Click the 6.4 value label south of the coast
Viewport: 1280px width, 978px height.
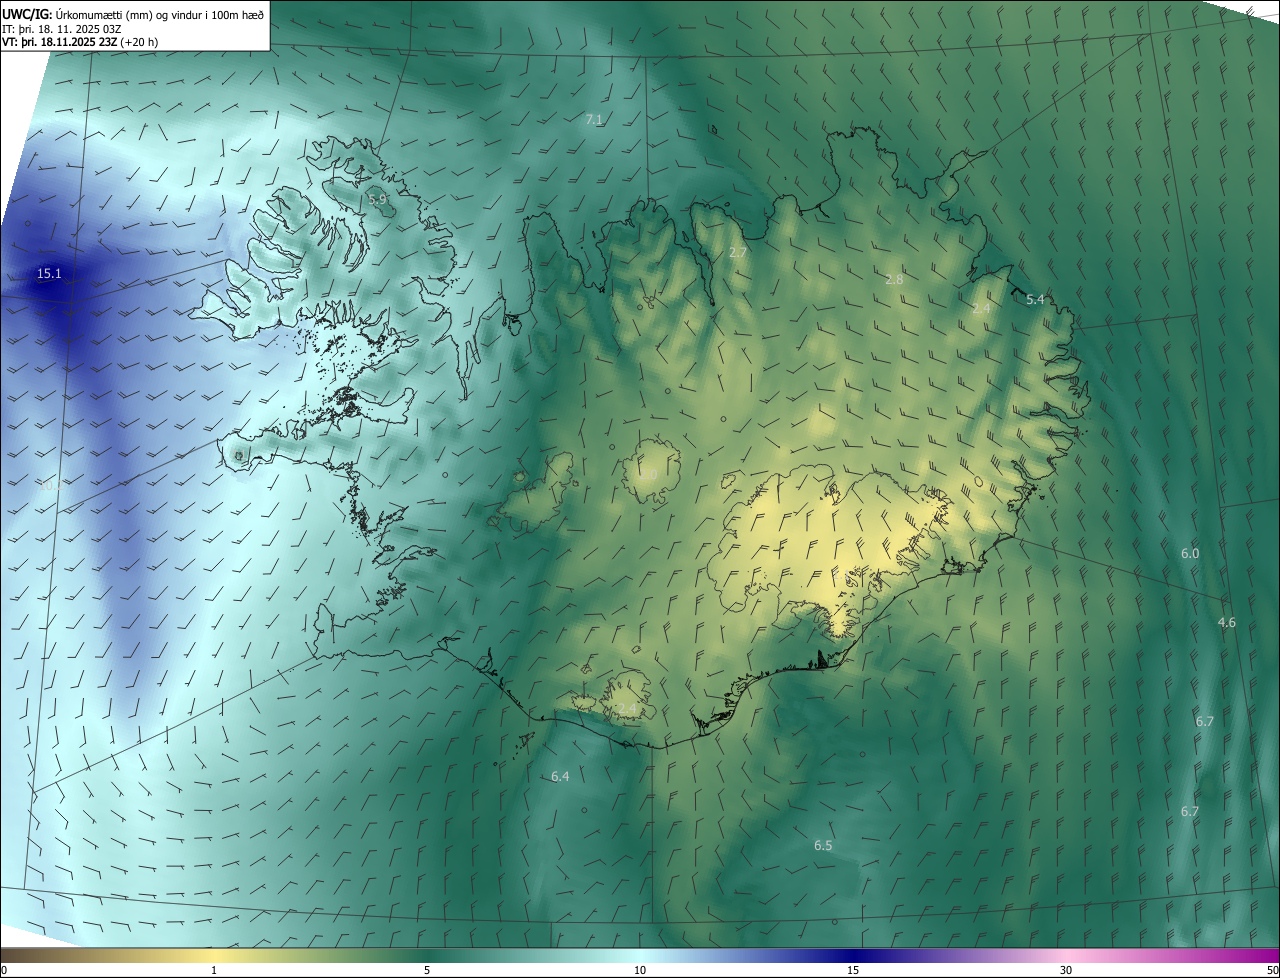point(560,776)
